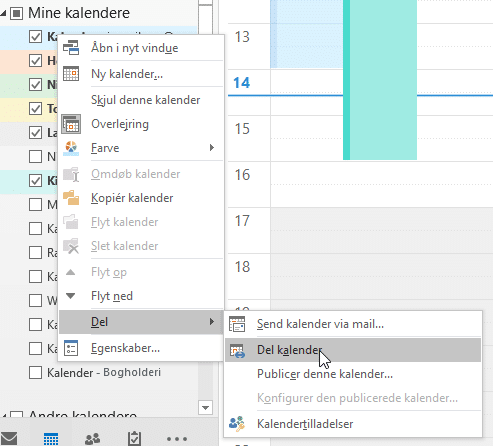The height and width of the screenshot is (446, 493).
Task: Collapse the Mine kalendere group arrow
Action: tap(3, 14)
